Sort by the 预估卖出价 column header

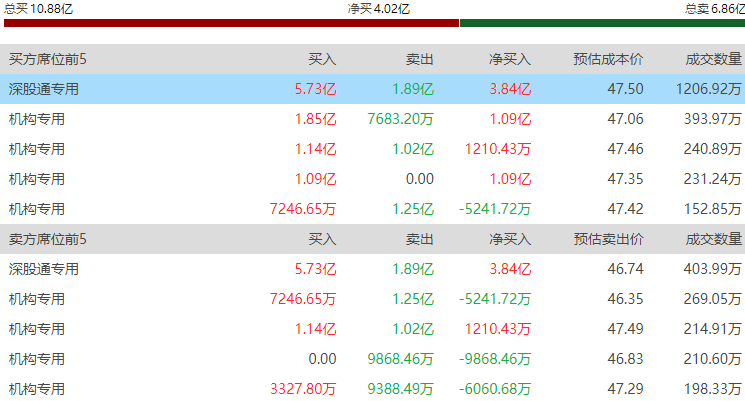coord(608,239)
